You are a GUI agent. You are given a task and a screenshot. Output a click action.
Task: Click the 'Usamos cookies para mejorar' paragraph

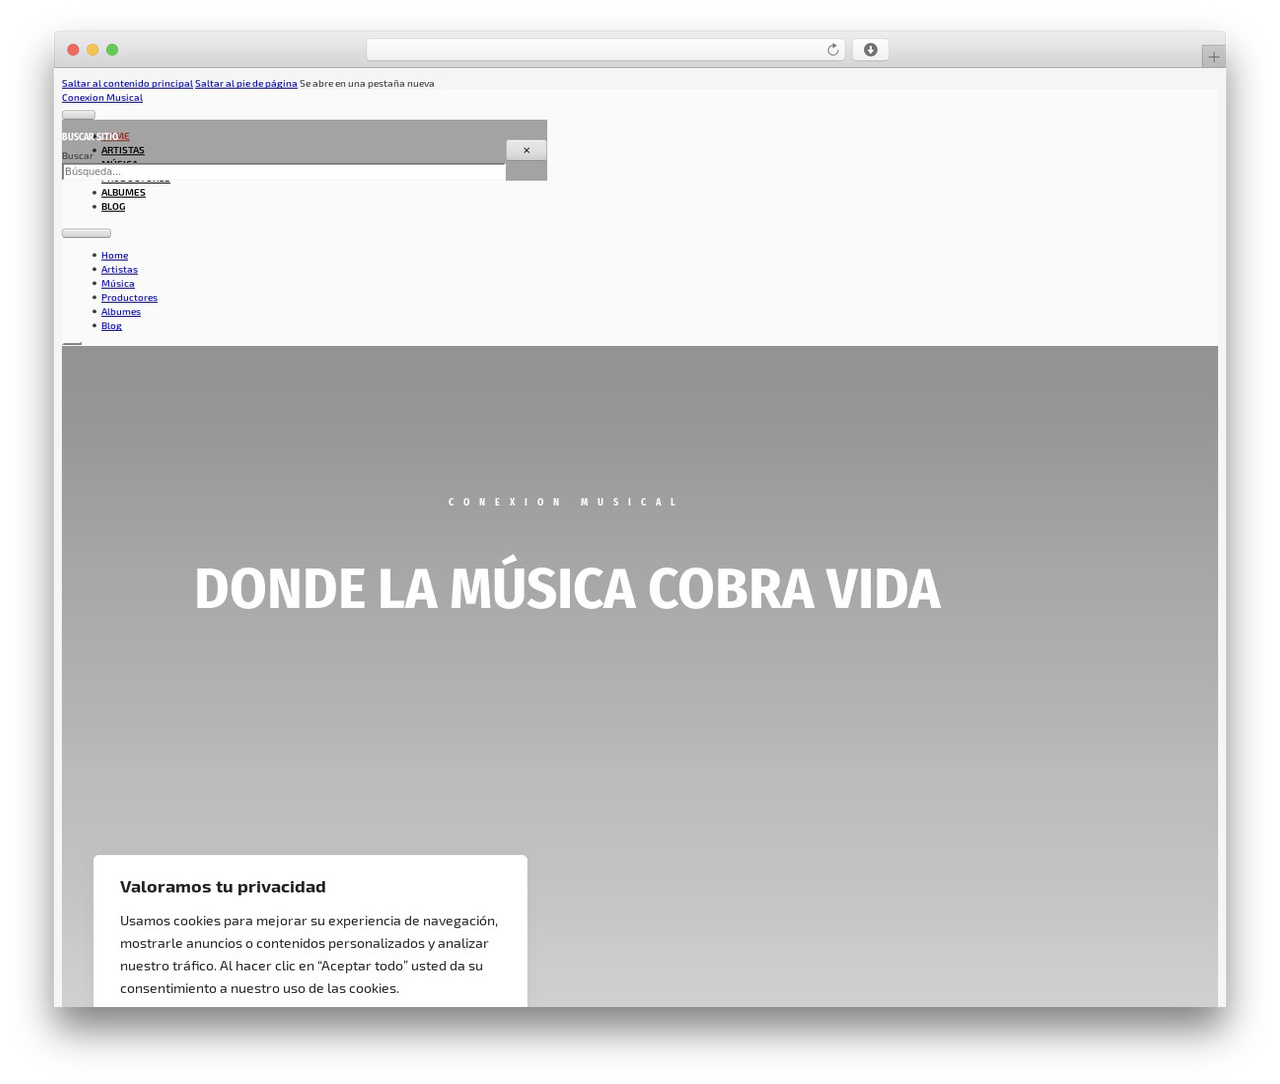(x=309, y=954)
